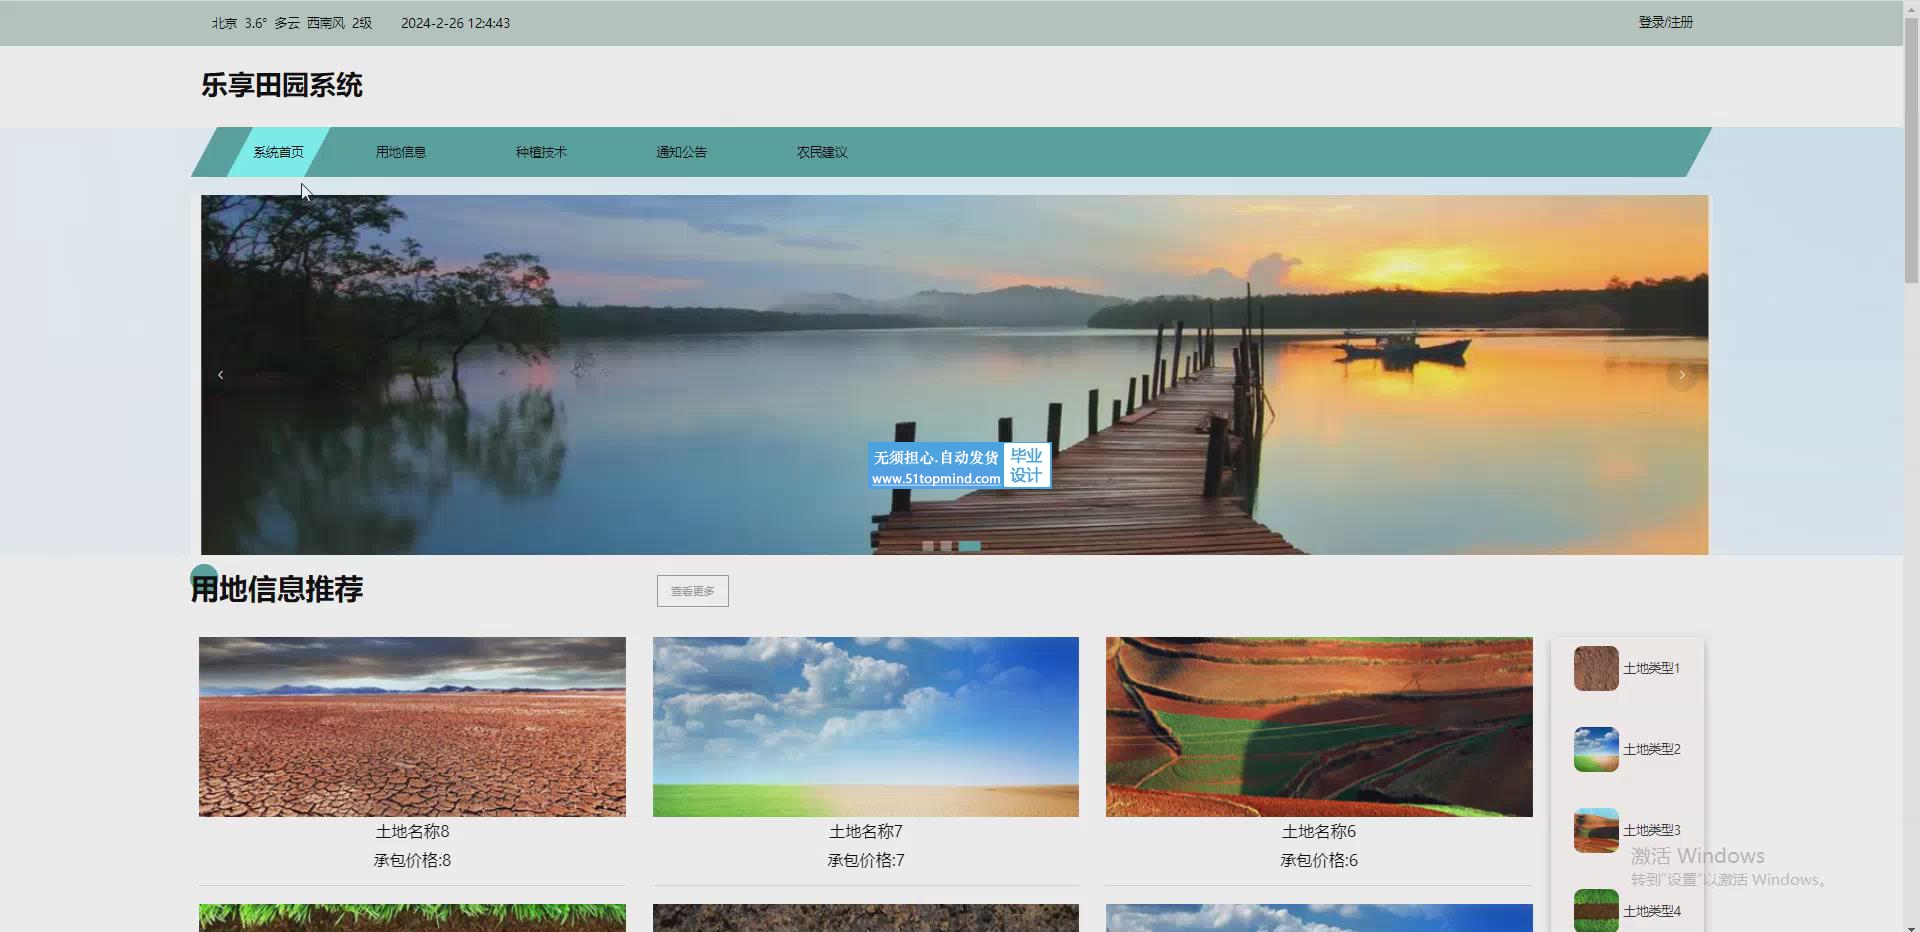Click the 土地名称6 title text
Viewport: 1920px width, 932px height.
coord(1319,831)
